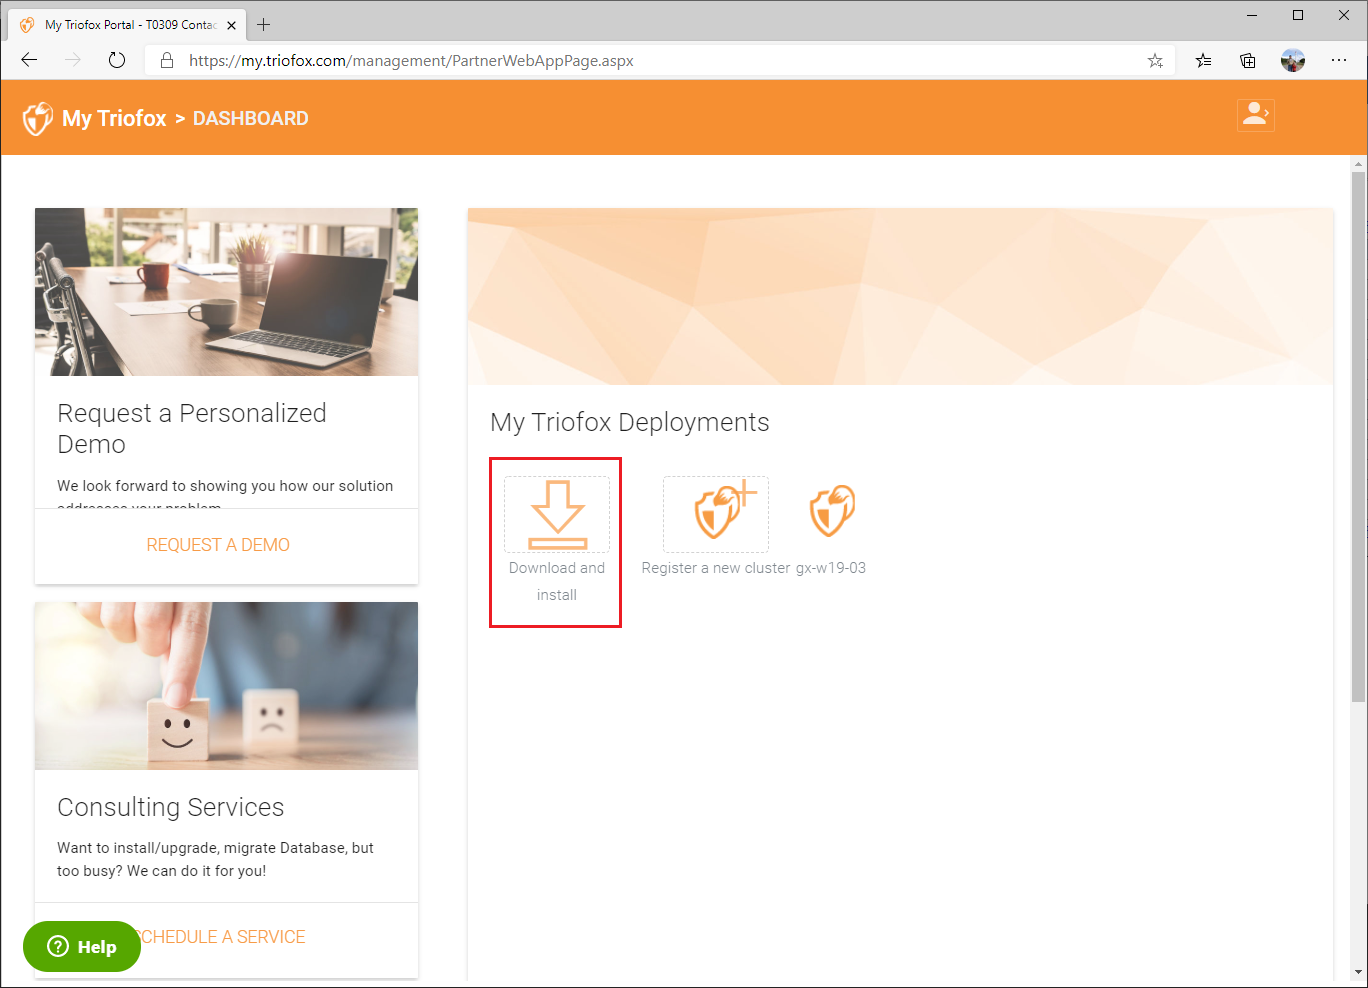Viewport: 1368px width, 988px height.
Task: Click My Triofox breadcrumb link
Action: 114,118
